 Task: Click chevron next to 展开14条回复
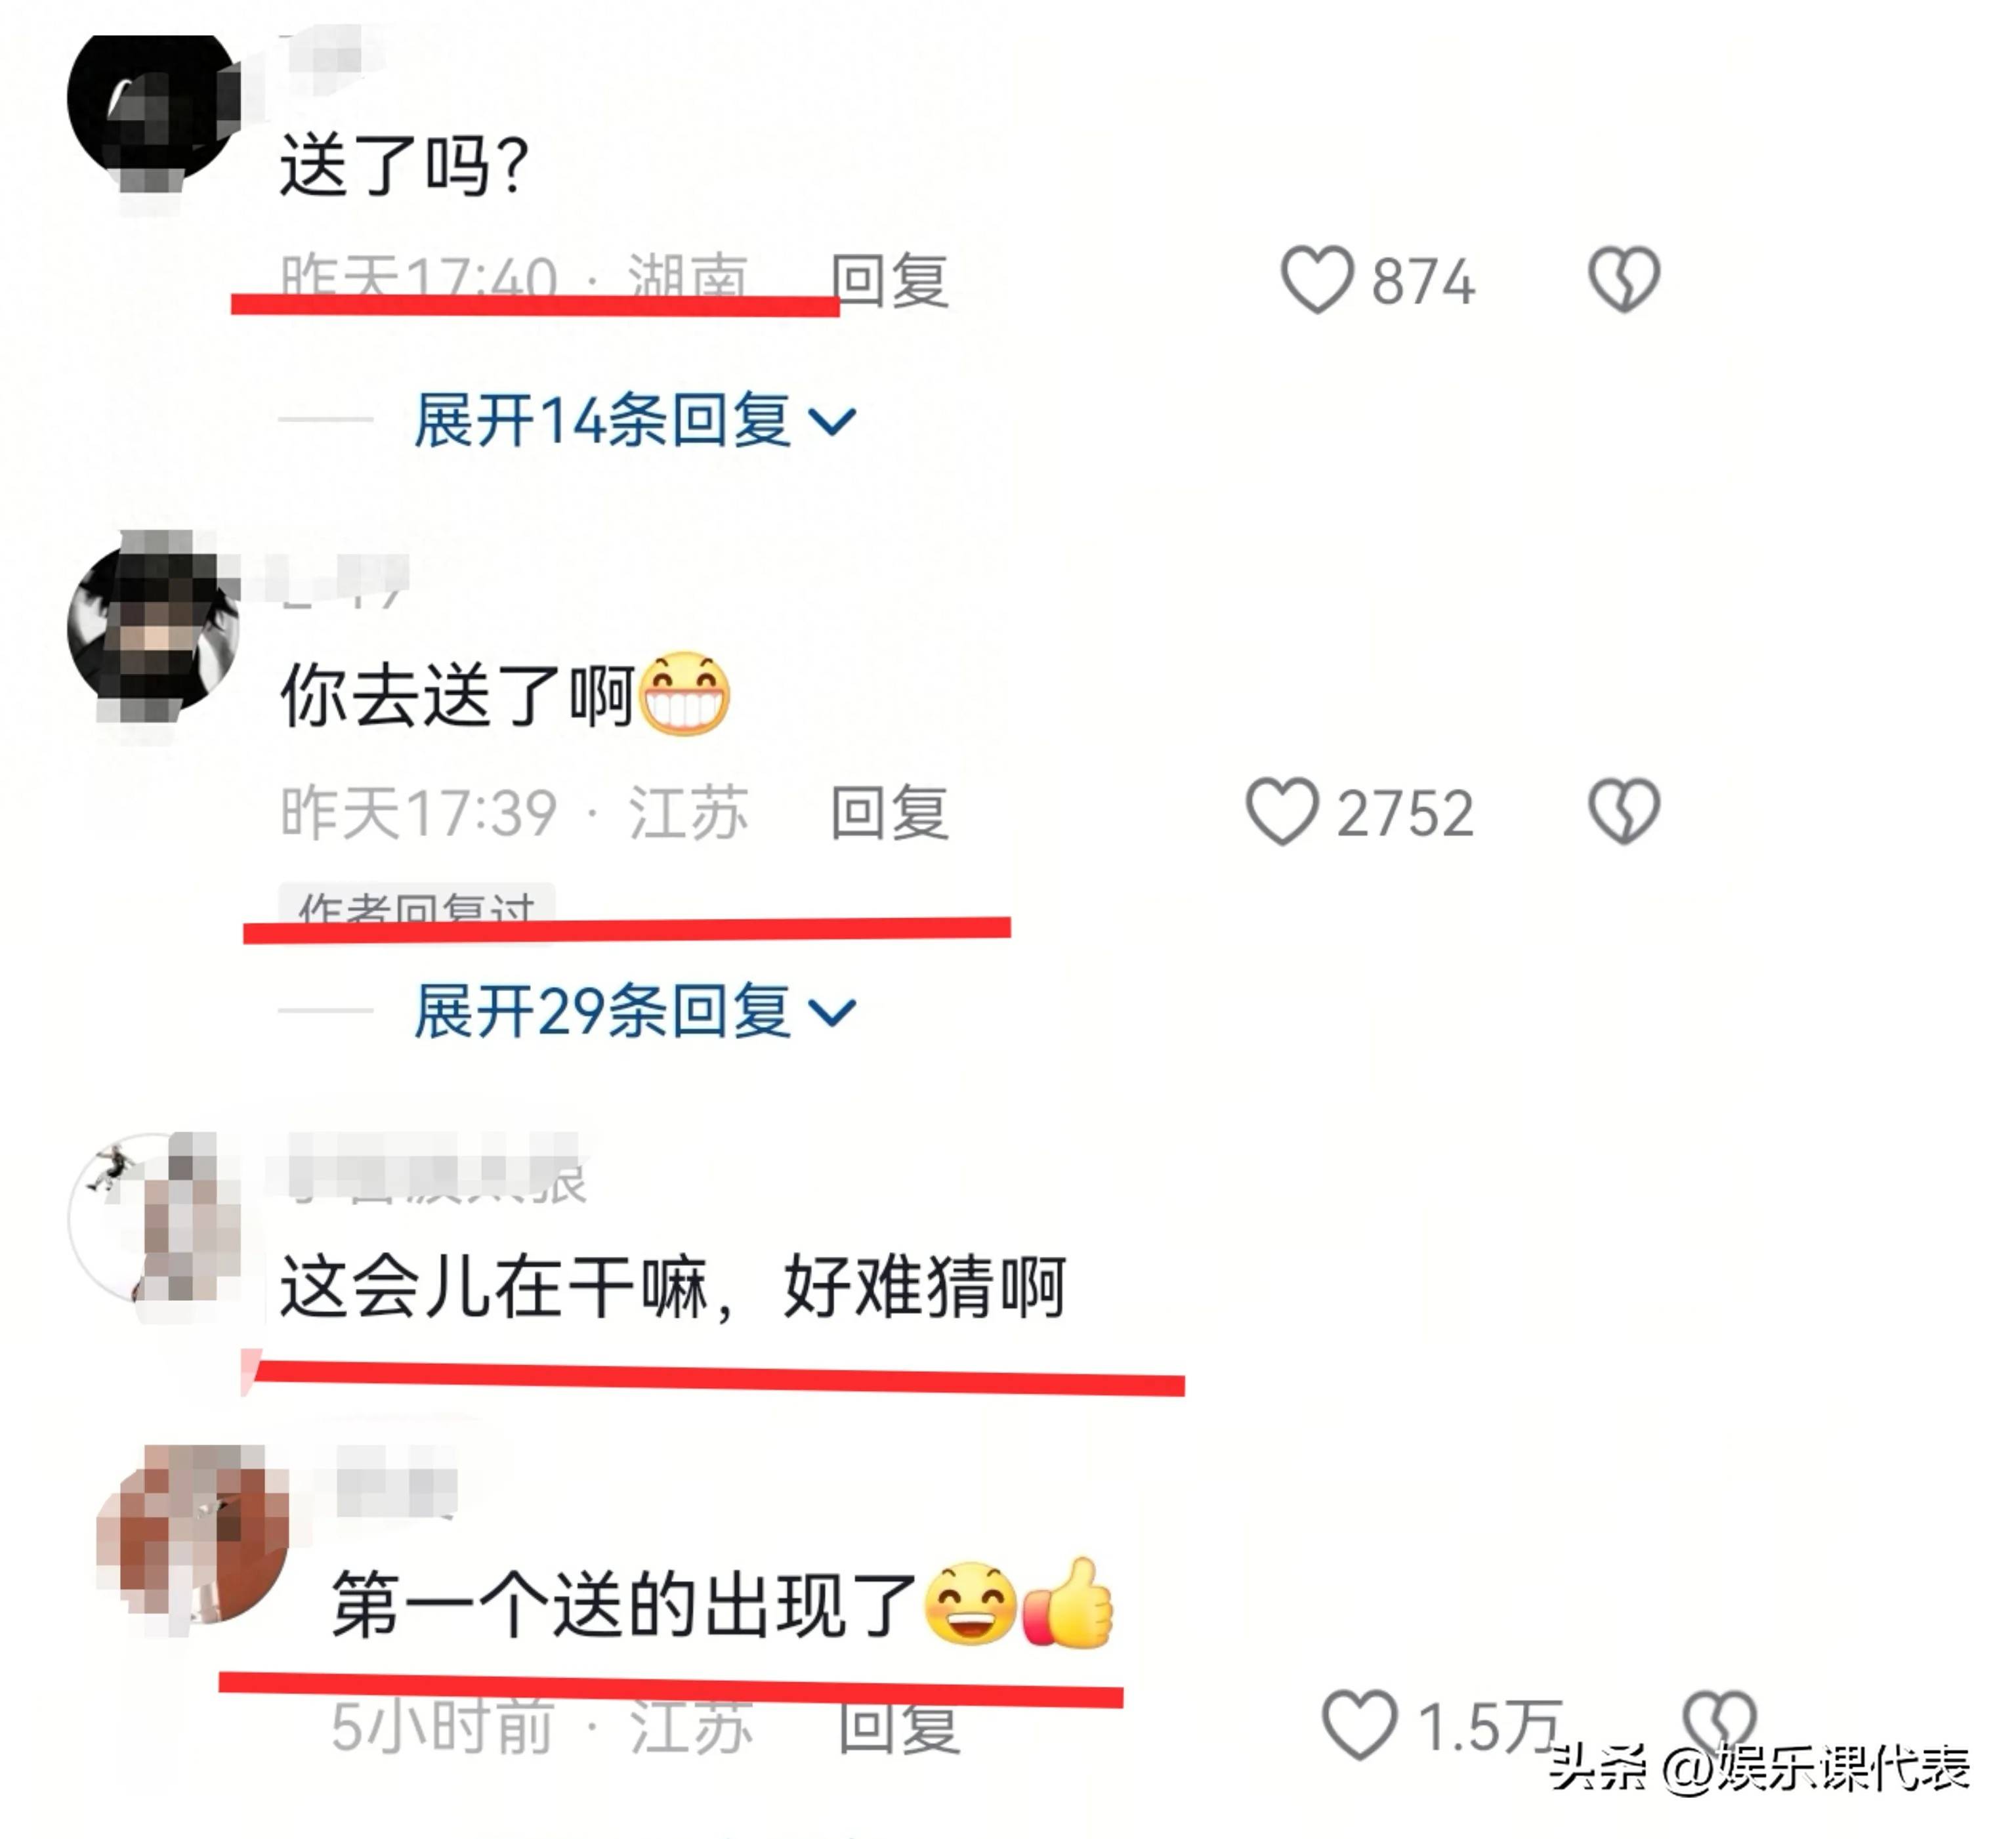(832, 423)
